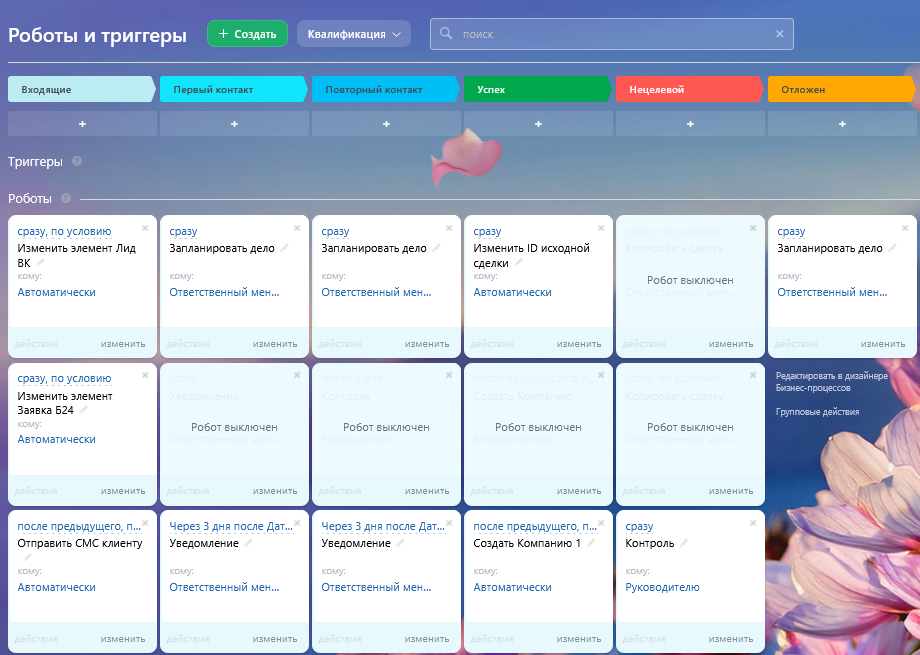Click the Автоматически link on Создать Компанию 1
The height and width of the screenshot is (655, 920).
pos(512,587)
